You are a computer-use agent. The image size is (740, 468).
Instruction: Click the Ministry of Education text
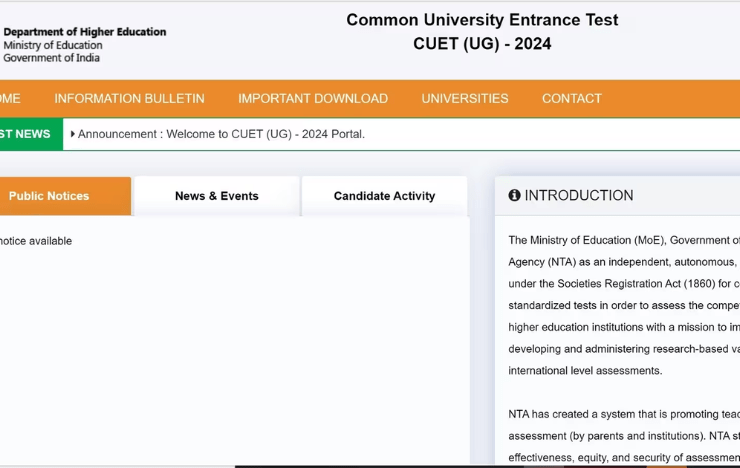point(53,45)
